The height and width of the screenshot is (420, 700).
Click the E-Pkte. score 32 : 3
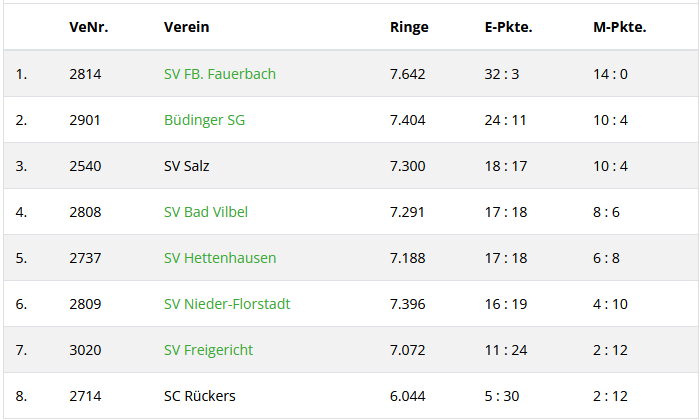click(x=502, y=74)
